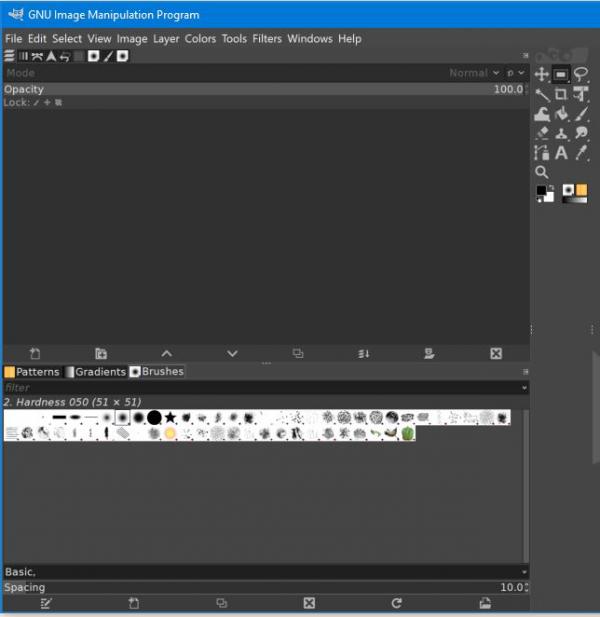Select the Paintbrush tool
Image resolution: width=600 pixels, height=617 pixels.
coord(581,114)
